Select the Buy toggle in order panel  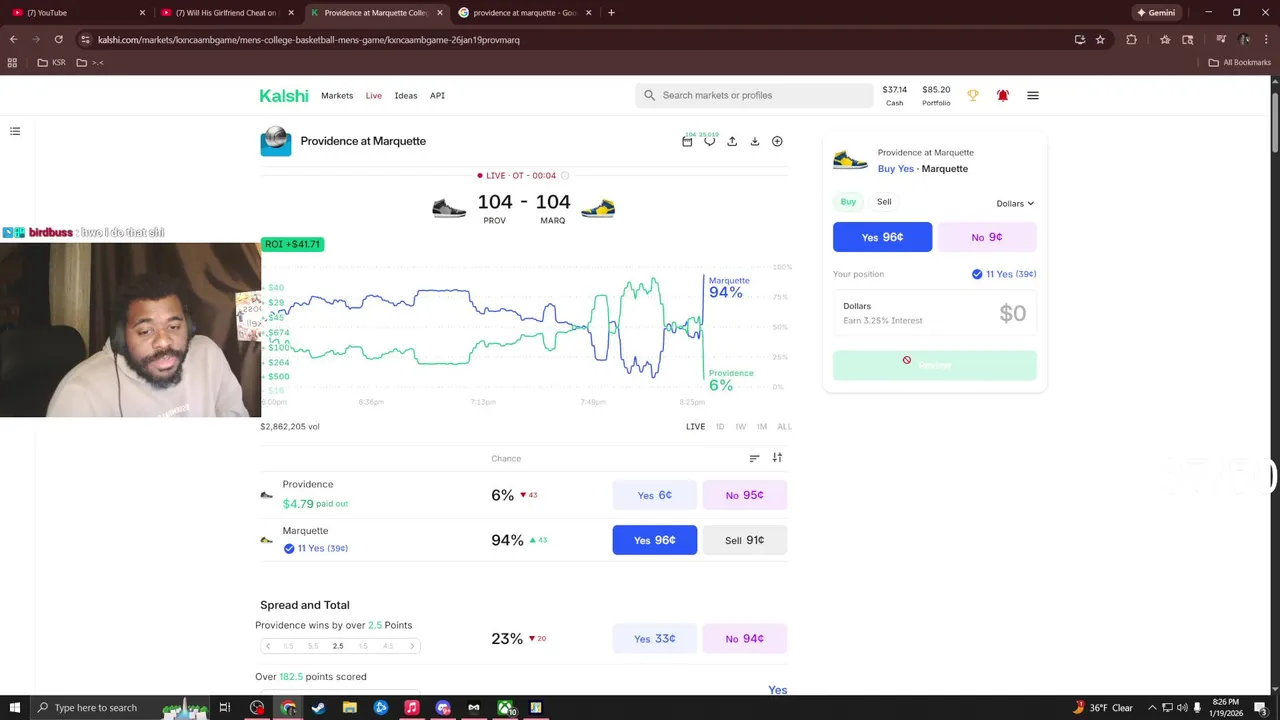(x=848, y=202)
